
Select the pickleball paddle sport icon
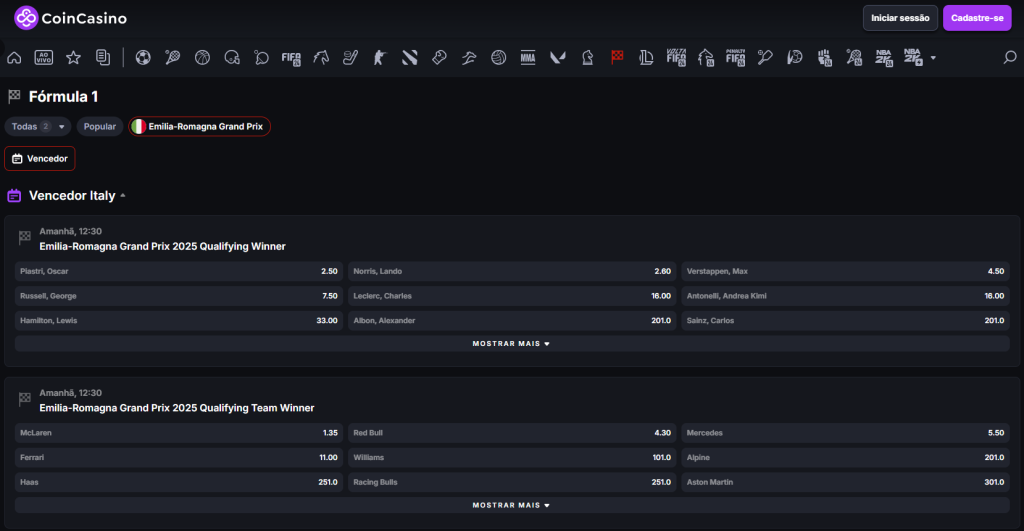pos(765,57)
